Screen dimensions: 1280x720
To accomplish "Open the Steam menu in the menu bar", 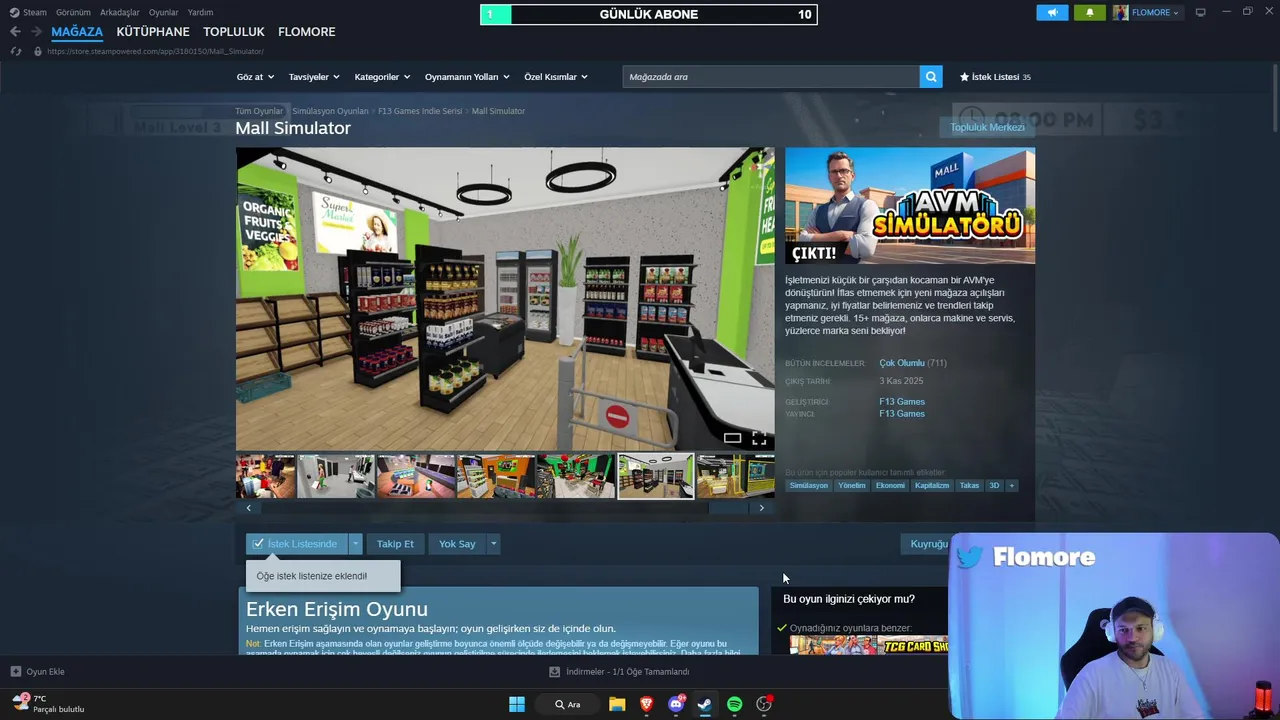I will click(x=34, y=12).
